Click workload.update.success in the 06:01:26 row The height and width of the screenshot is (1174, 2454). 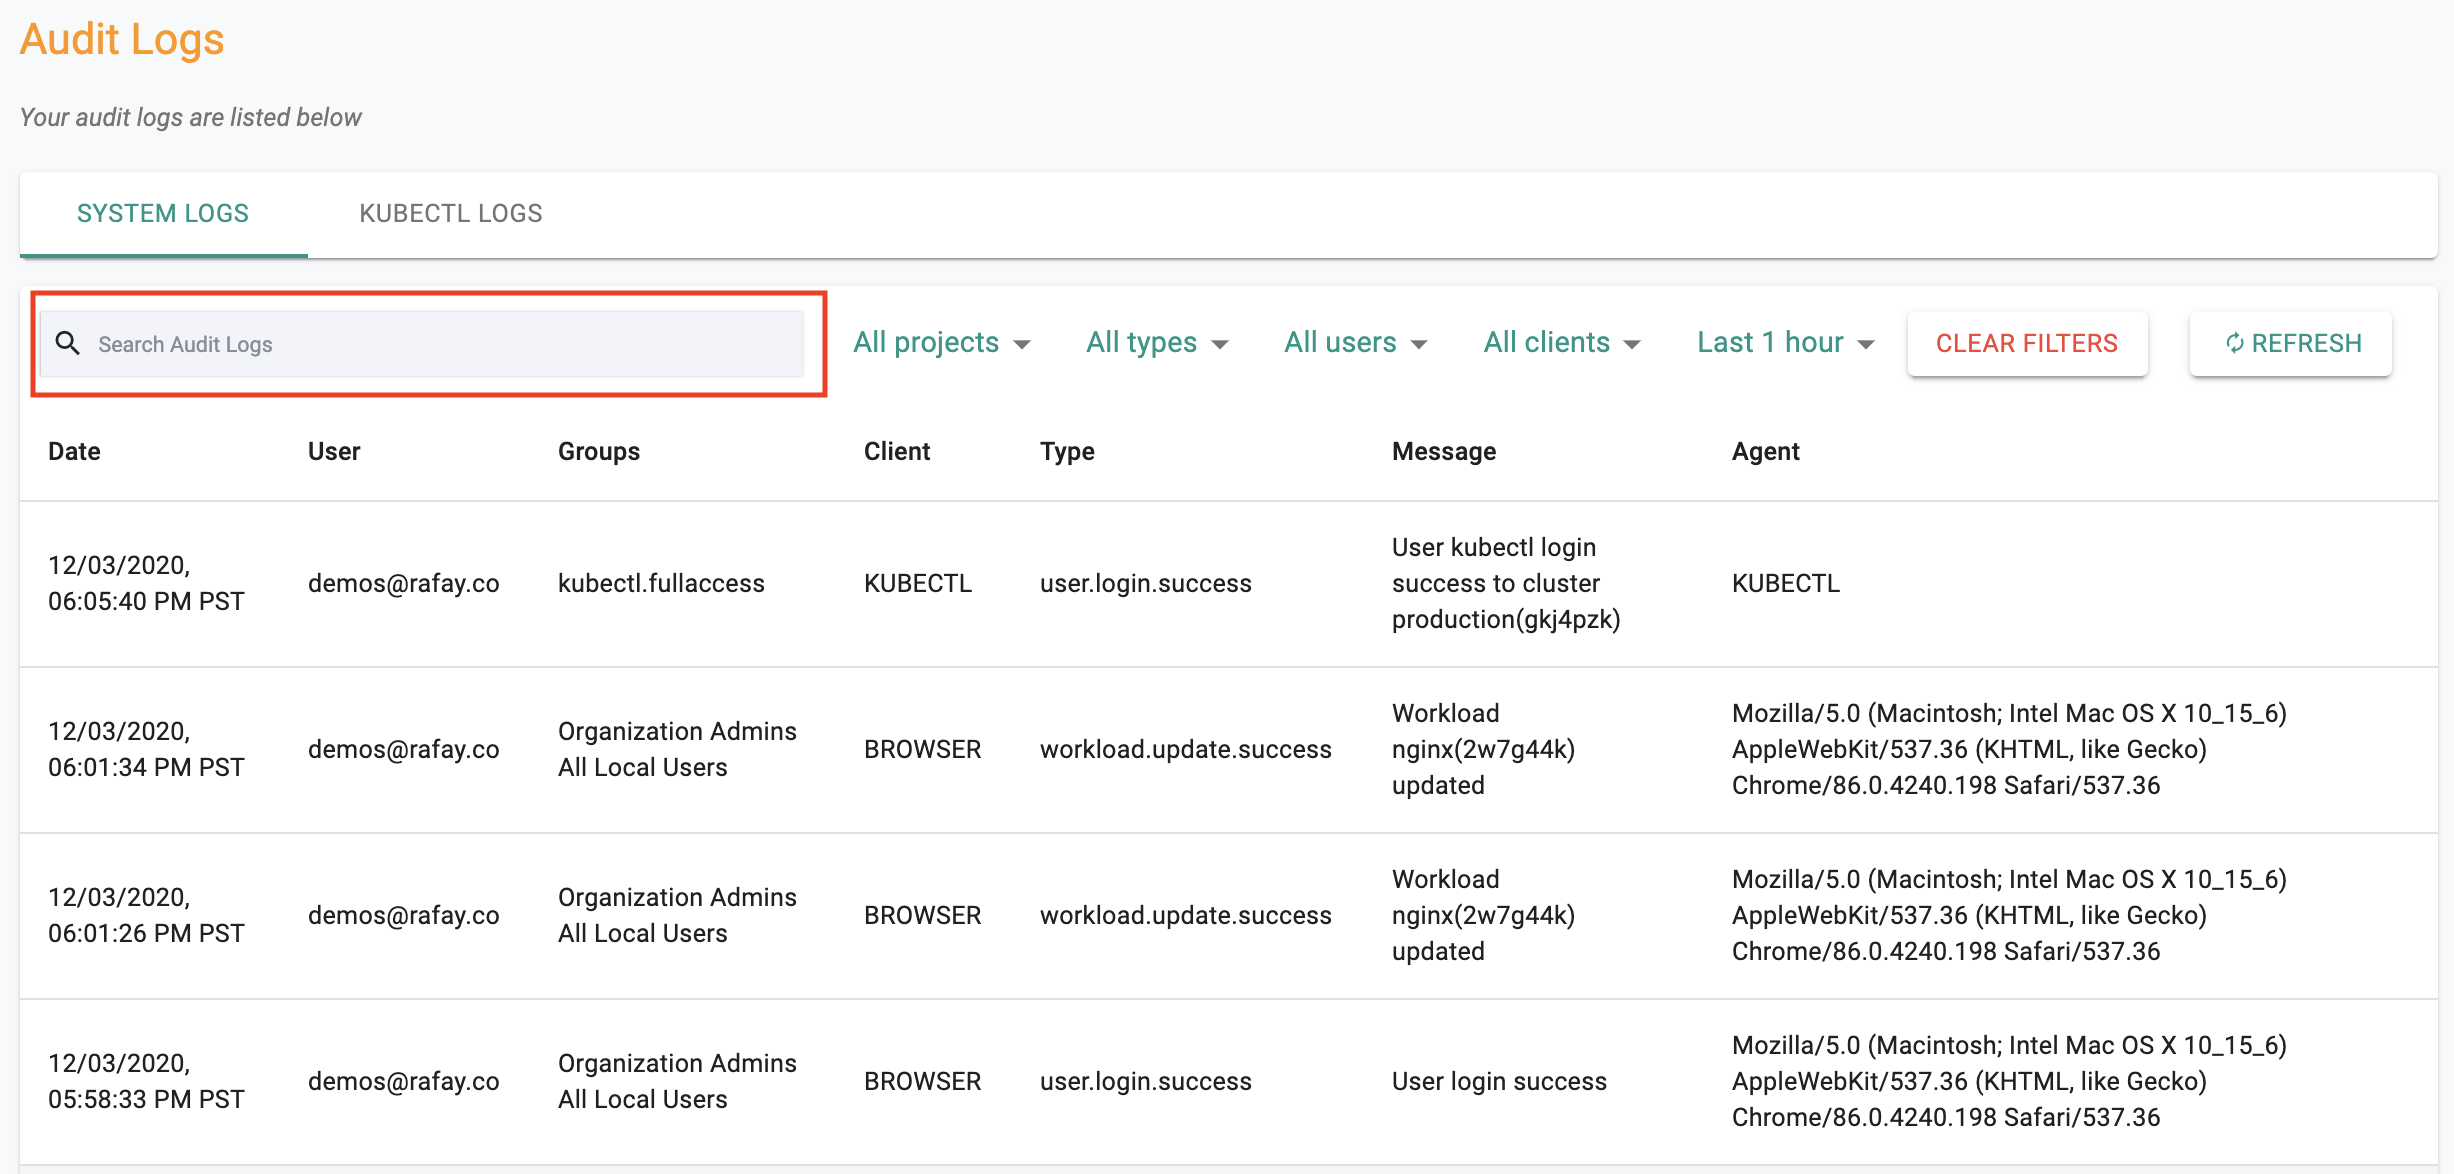1186,915
